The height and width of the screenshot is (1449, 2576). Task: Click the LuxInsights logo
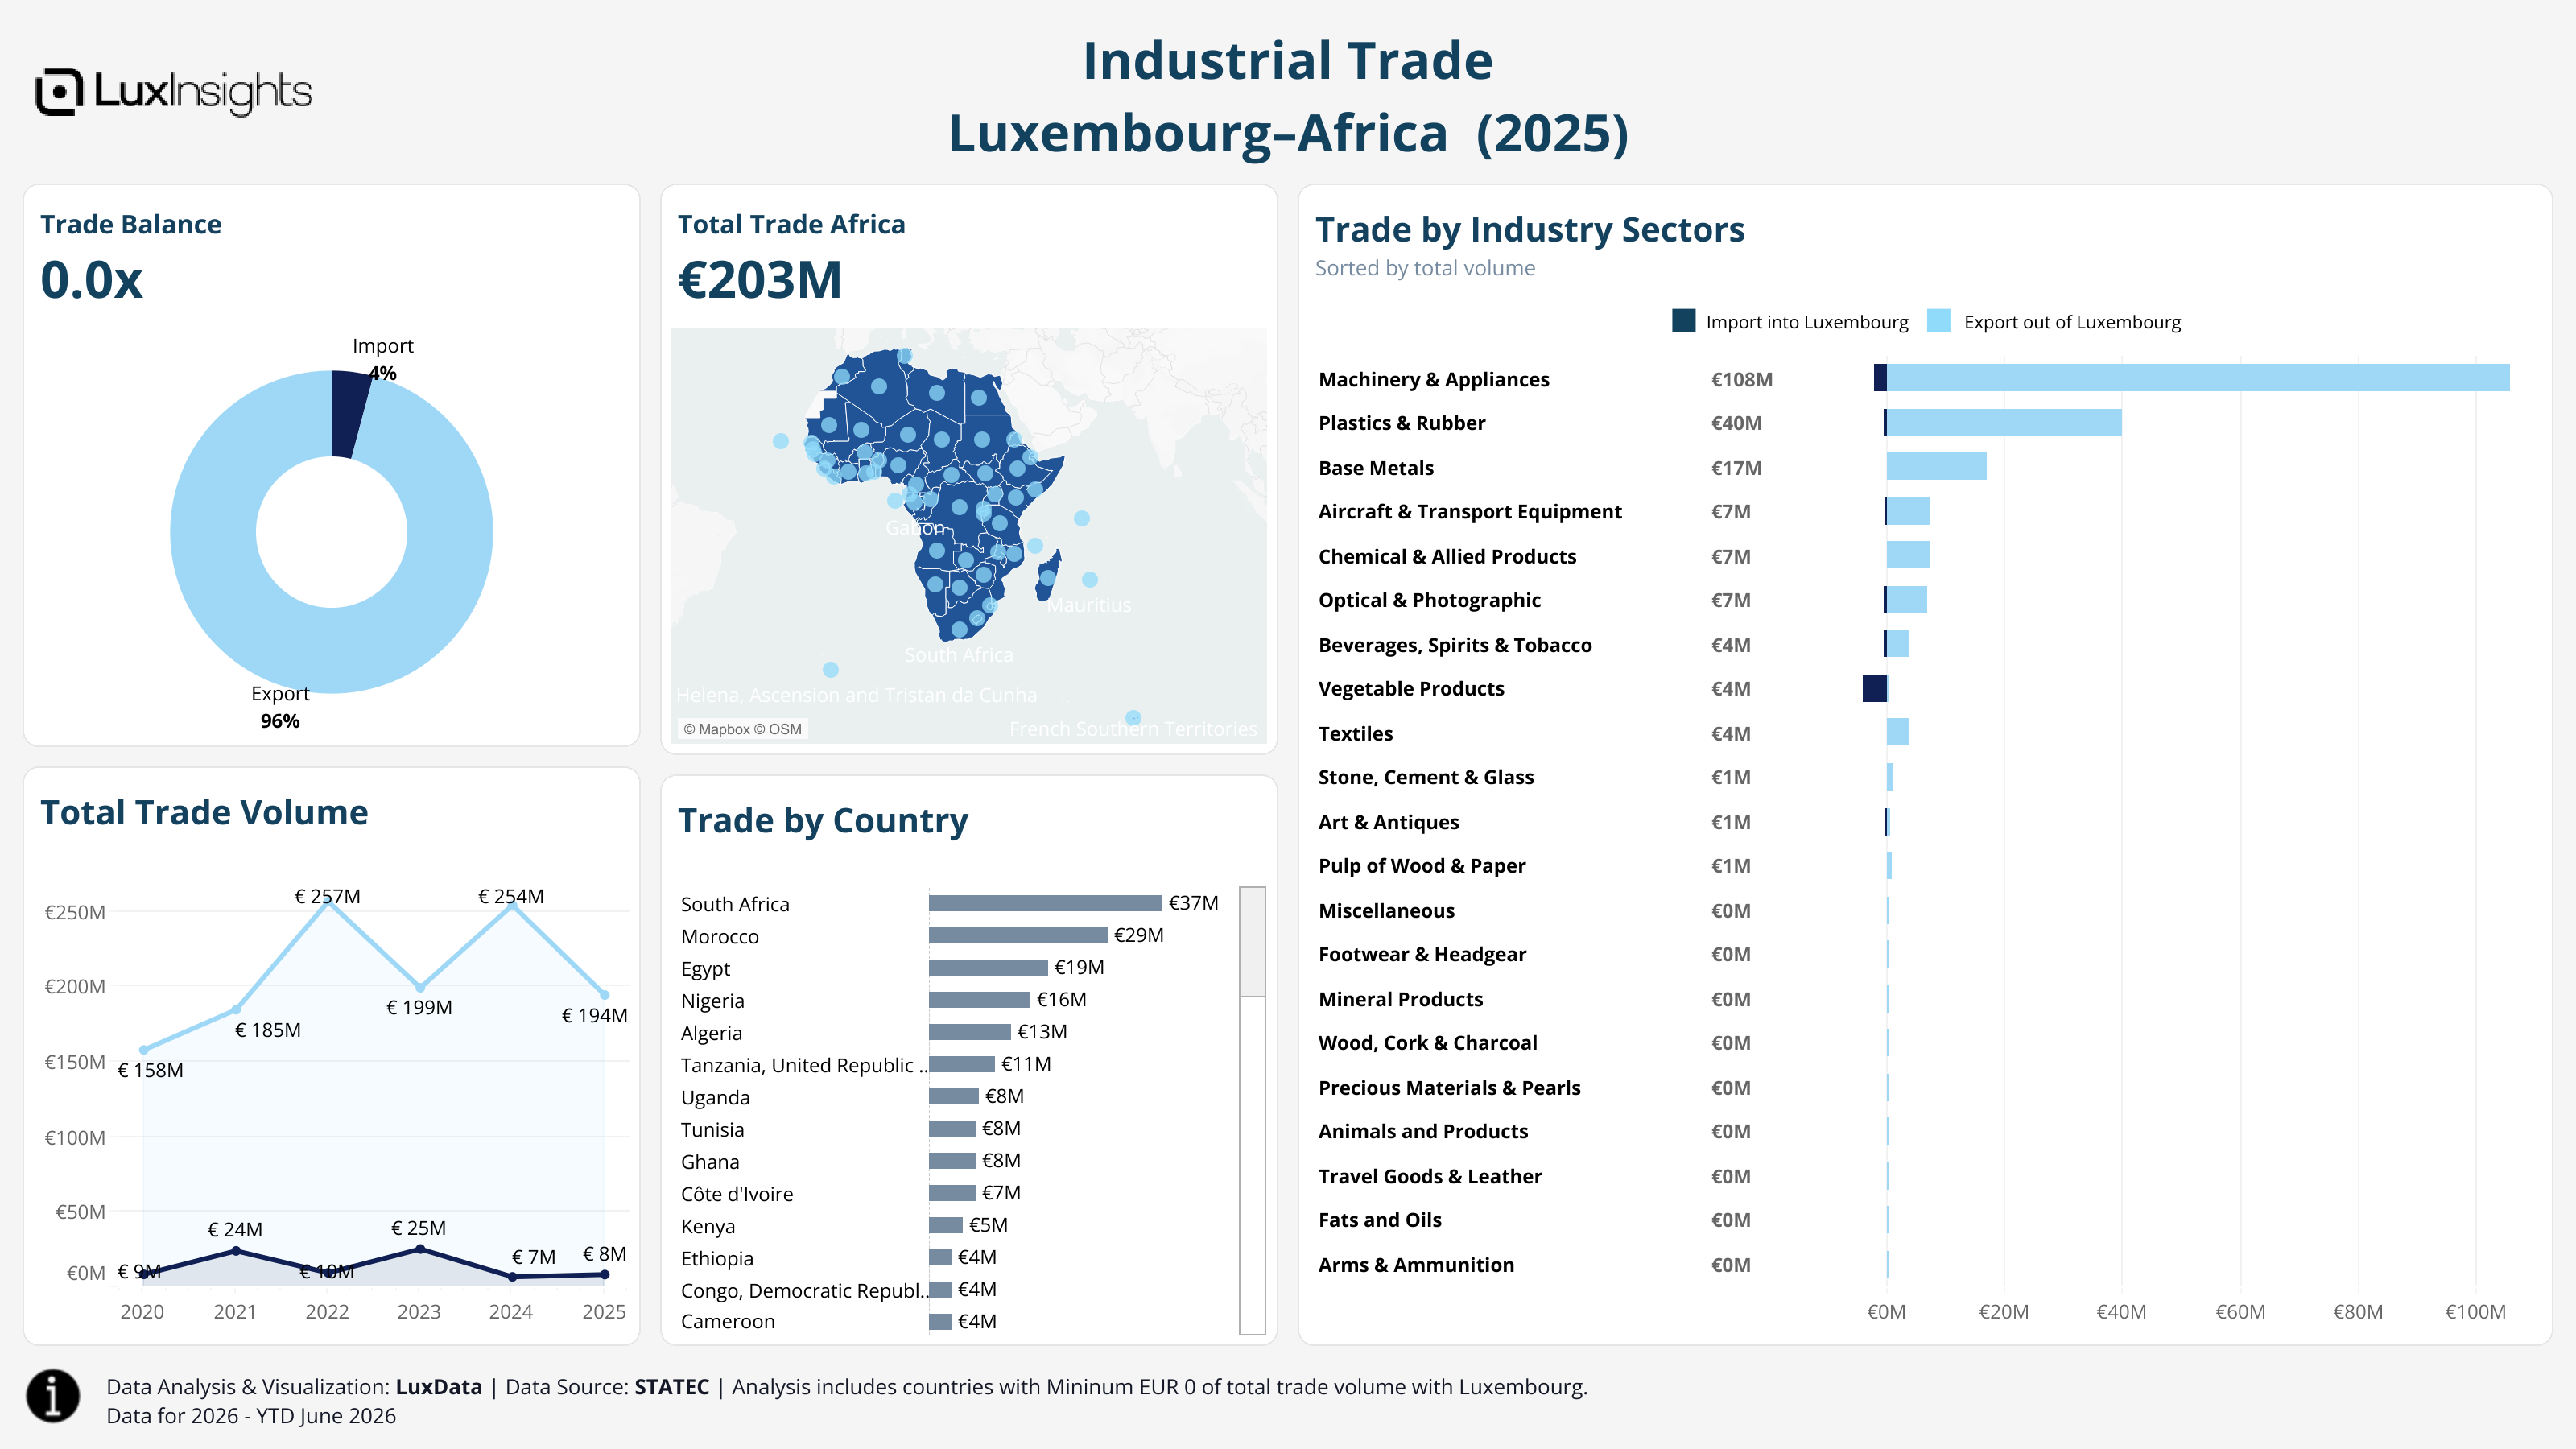click(174, 92)
